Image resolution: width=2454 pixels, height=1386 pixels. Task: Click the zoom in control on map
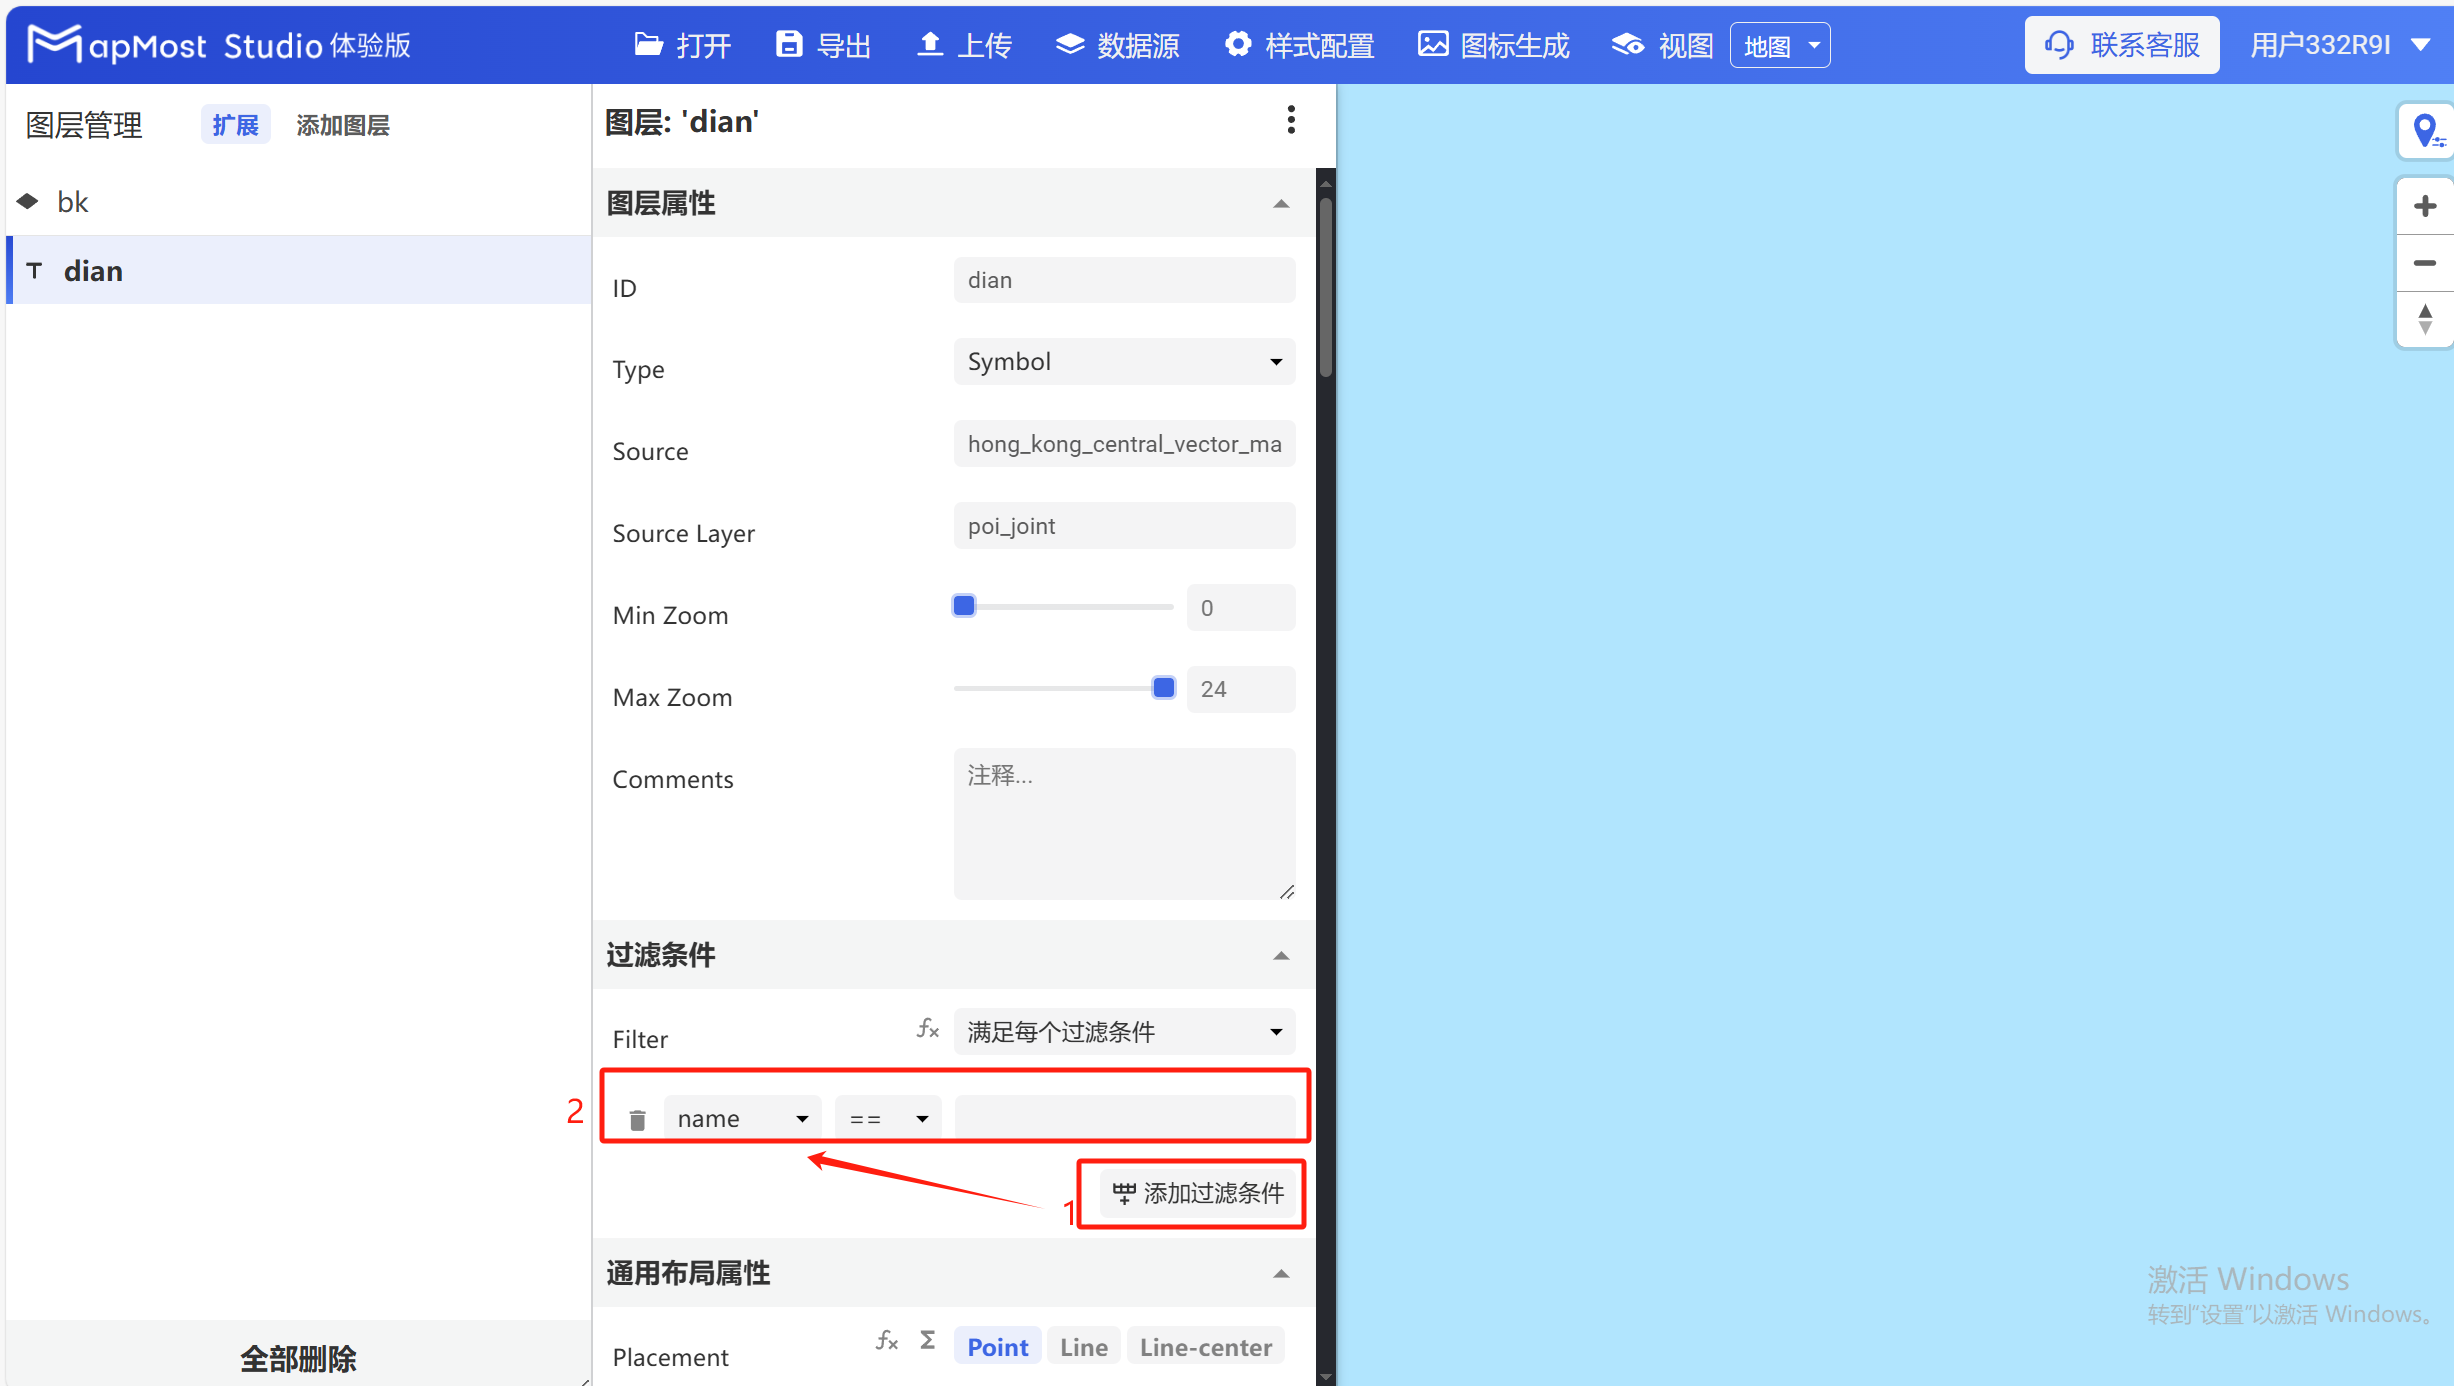(2424, 205)
